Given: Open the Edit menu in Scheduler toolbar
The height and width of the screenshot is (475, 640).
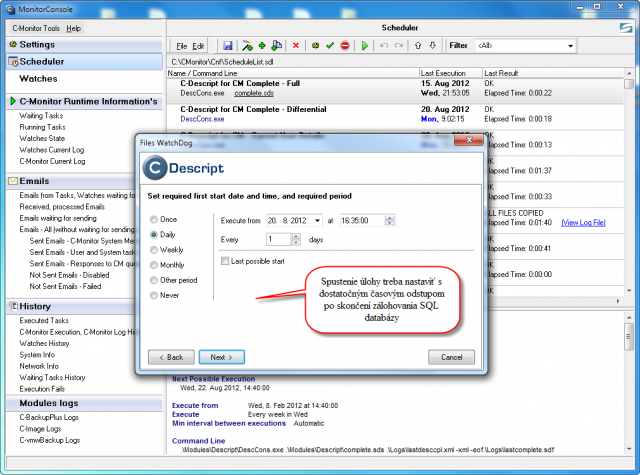Looking at the screenshot, I should point(198,46).
